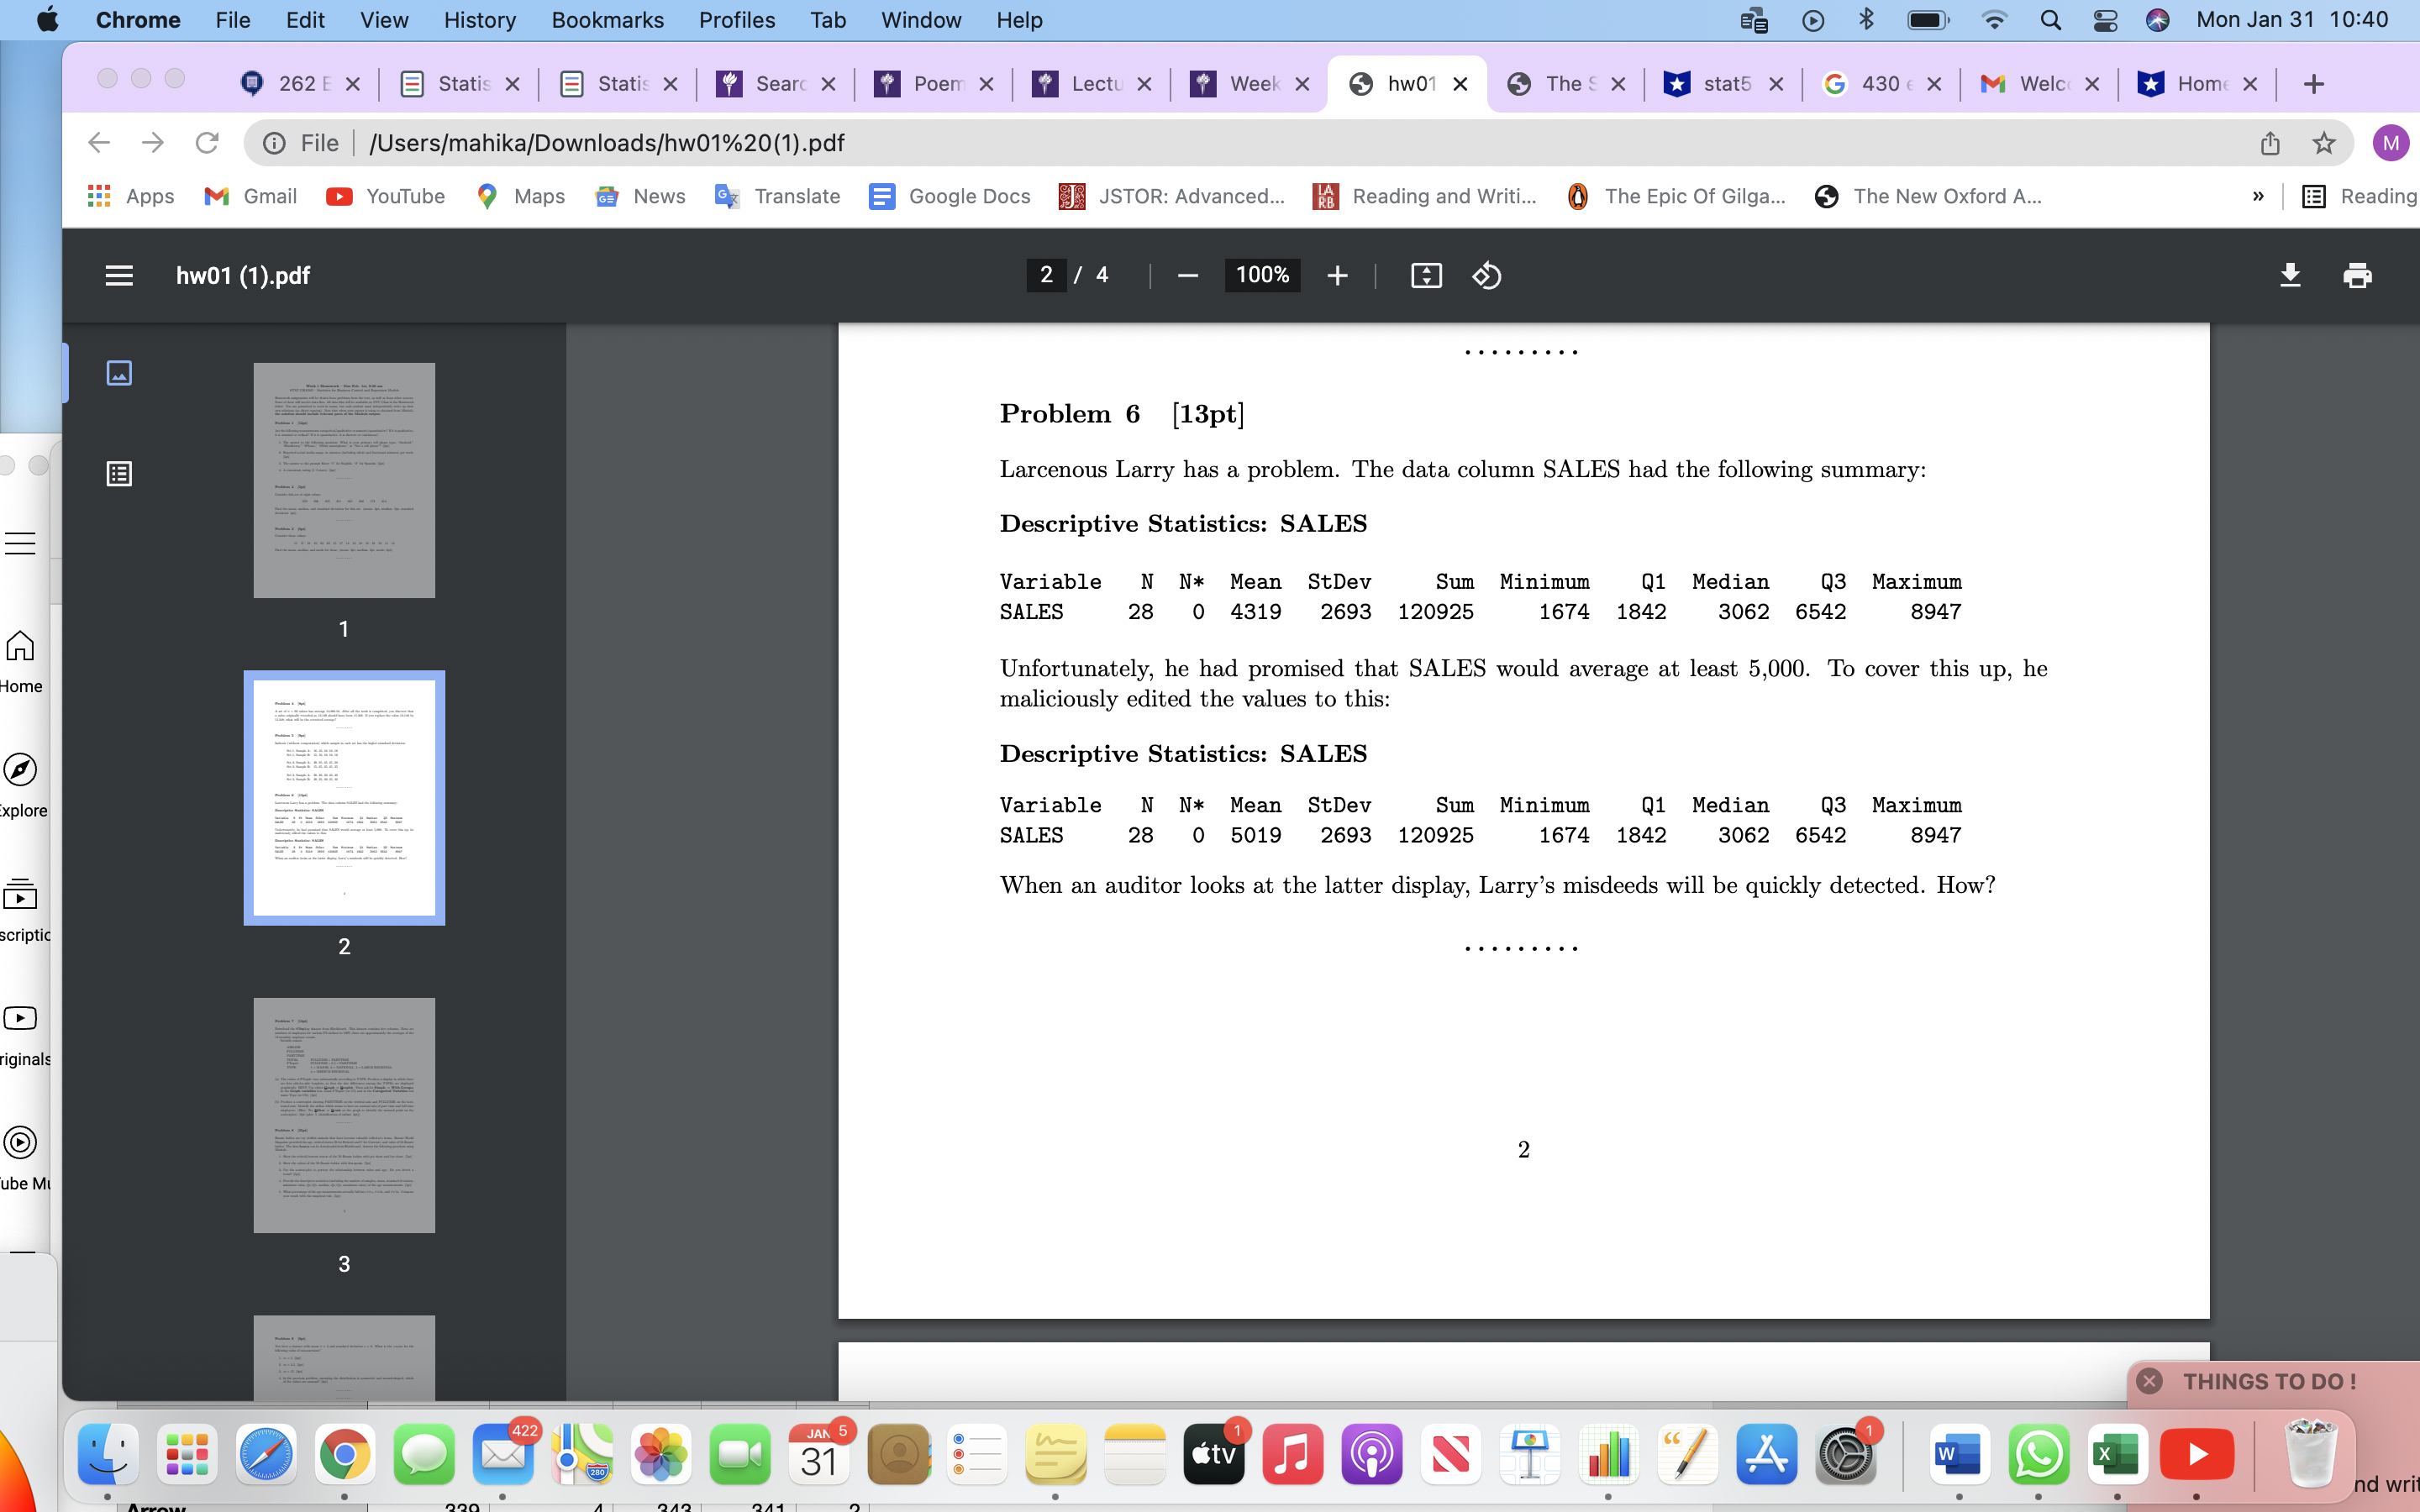Print the hw01 document
The image size is (2420, 1512).
click(2358, 275)
